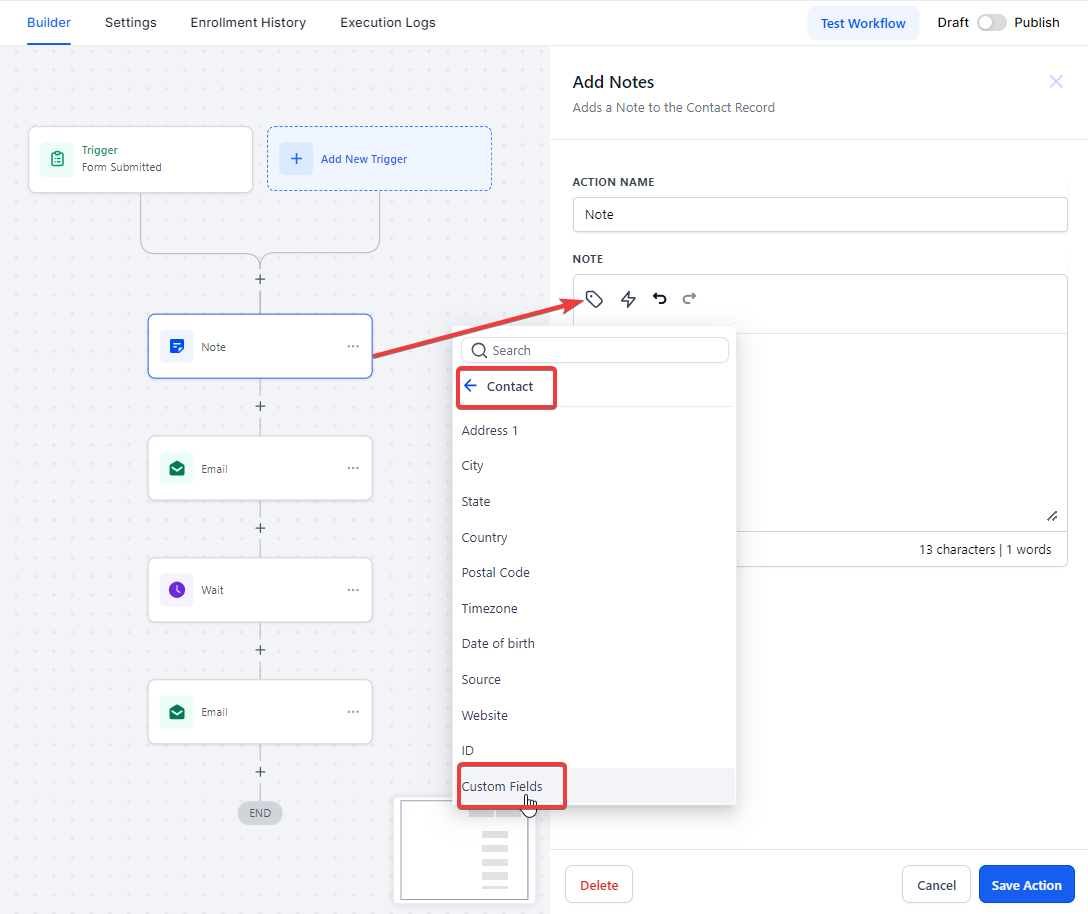Click the Save Action button

[1026, 885]
